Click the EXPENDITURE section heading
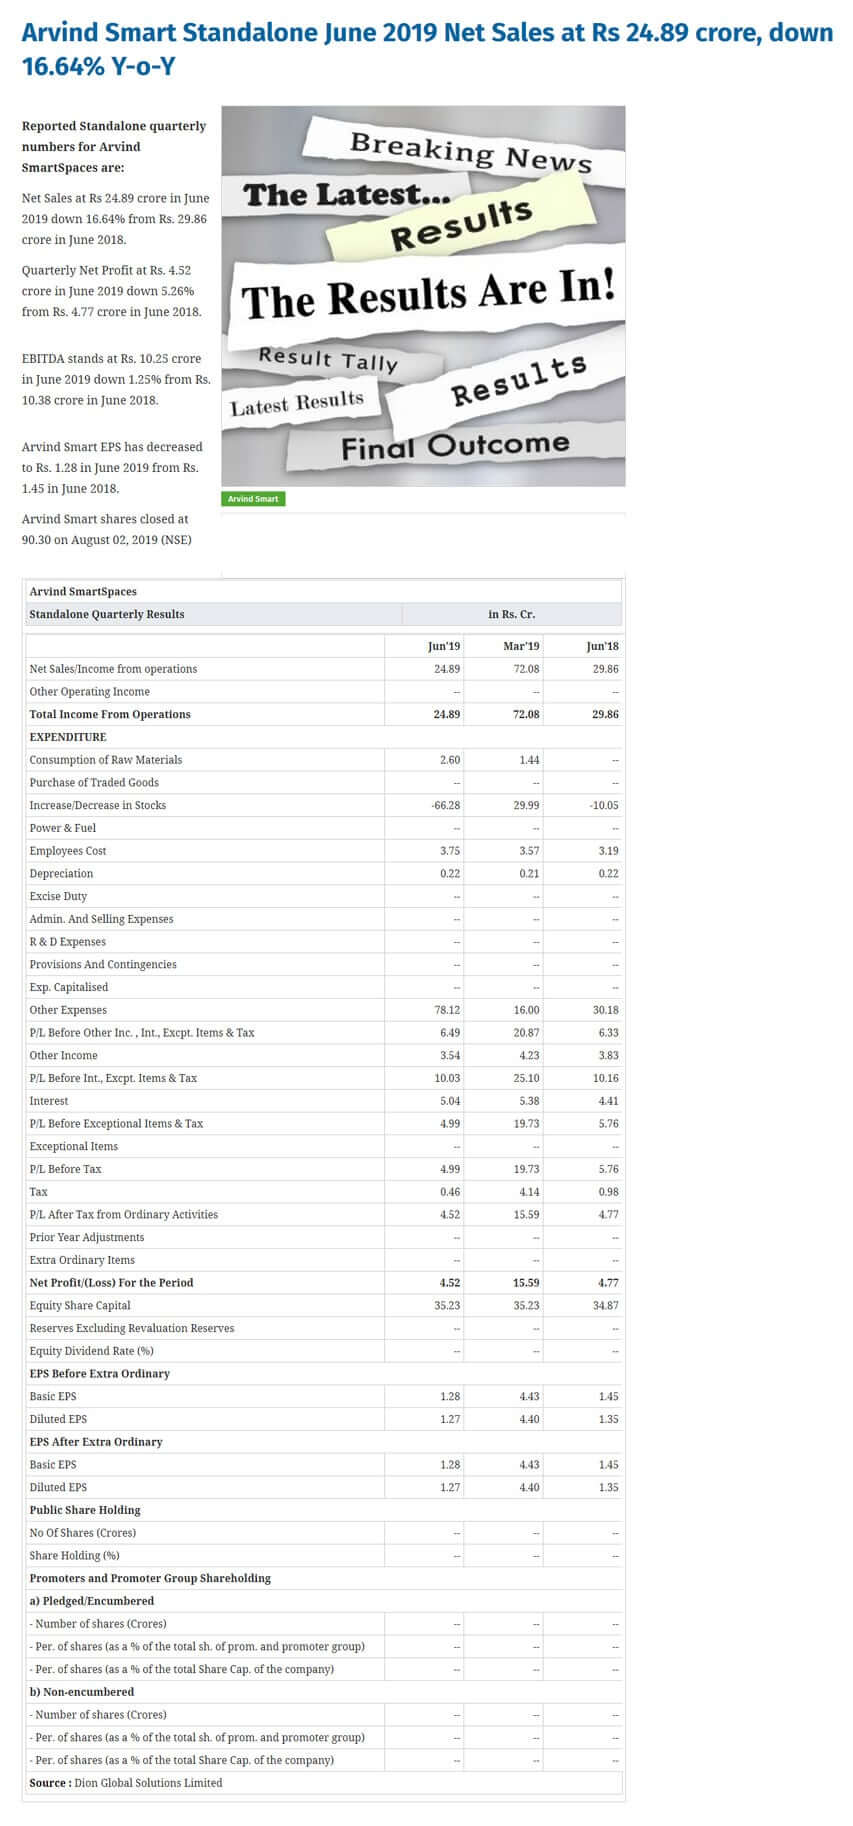Viewport: 853px width, 1826px height. pos(68,737)
